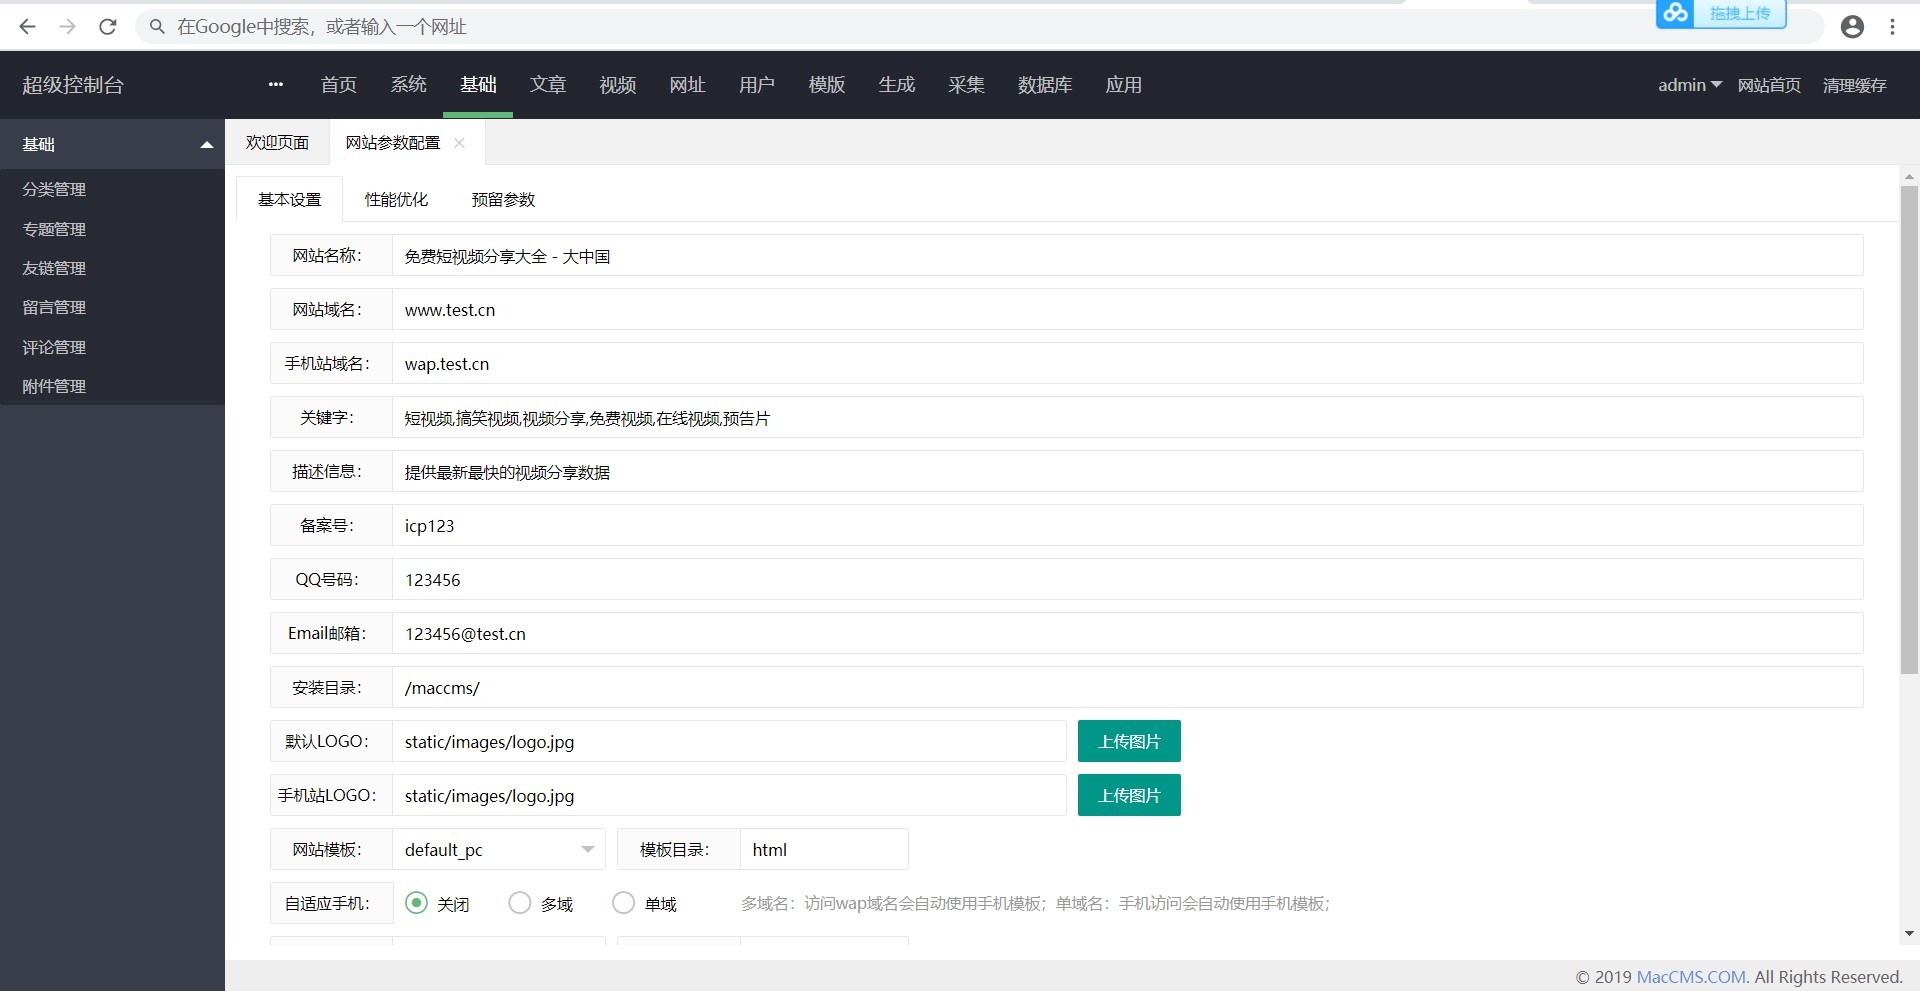The image size is (1920, 991).
Task: Click the address bar search field
Action: (980, 27)
